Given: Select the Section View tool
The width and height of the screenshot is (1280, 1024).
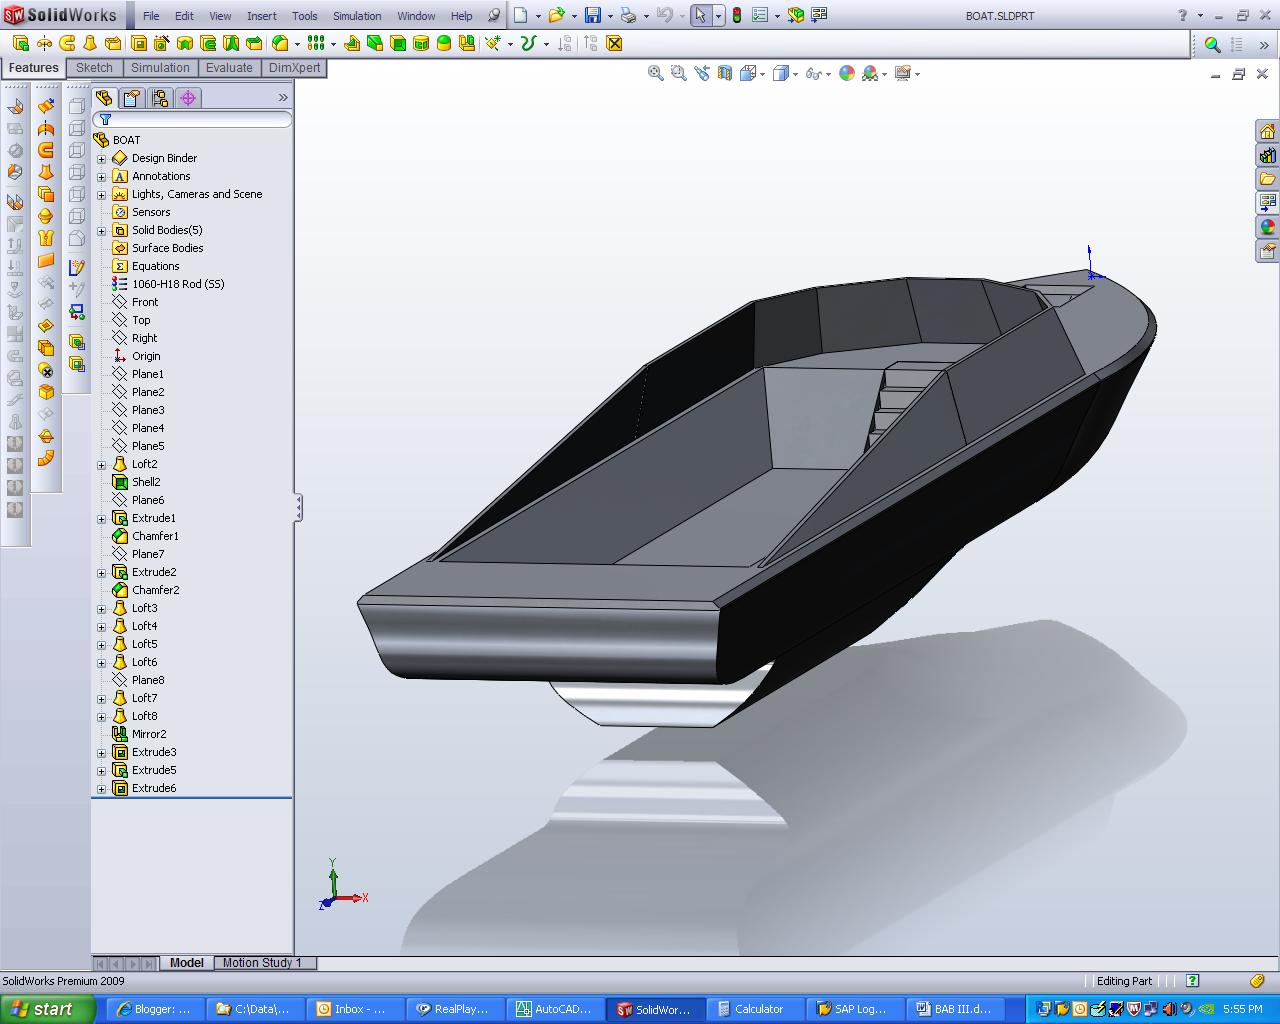Looking at the screenshot, I should (724, 73).
